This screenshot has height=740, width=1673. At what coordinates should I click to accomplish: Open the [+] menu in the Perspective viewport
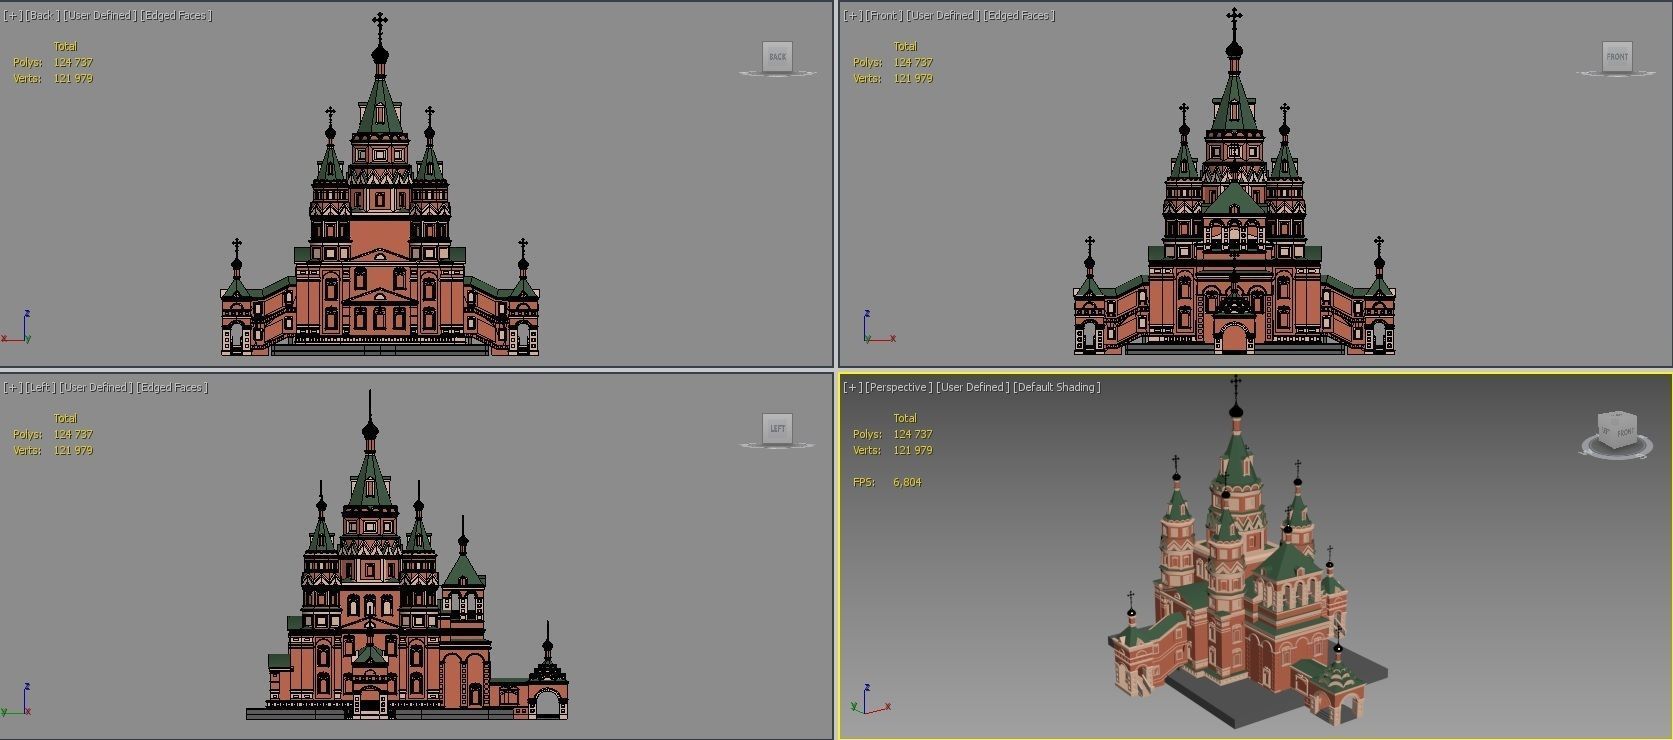[852, 387]
